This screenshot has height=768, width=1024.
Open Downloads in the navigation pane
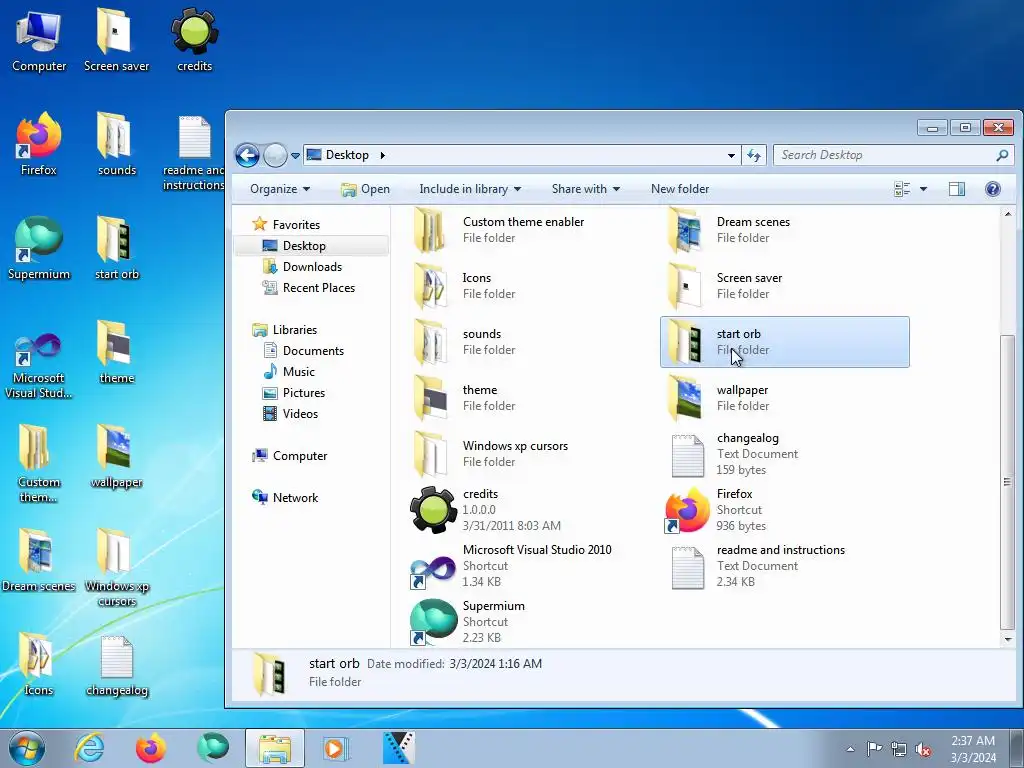click(x=312, y=267)
